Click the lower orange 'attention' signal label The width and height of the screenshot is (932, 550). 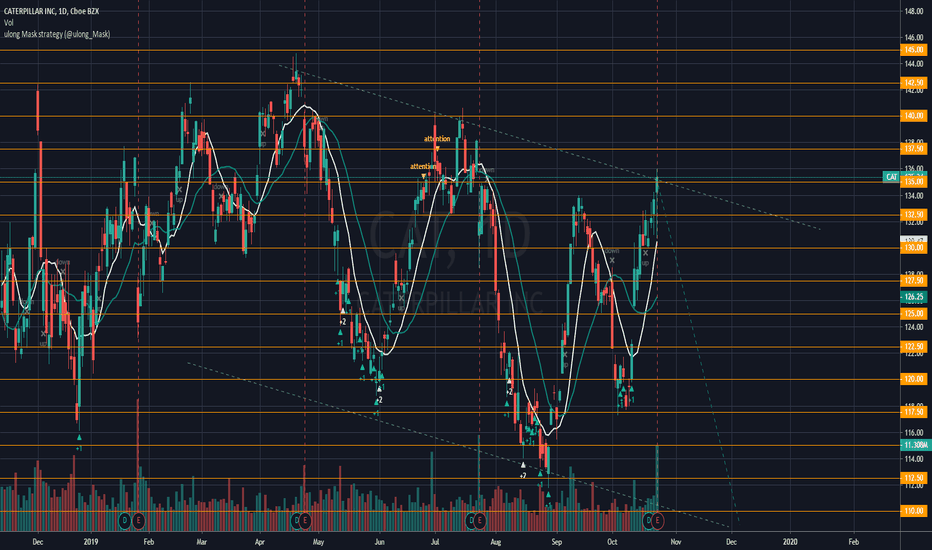click(423, 166)
